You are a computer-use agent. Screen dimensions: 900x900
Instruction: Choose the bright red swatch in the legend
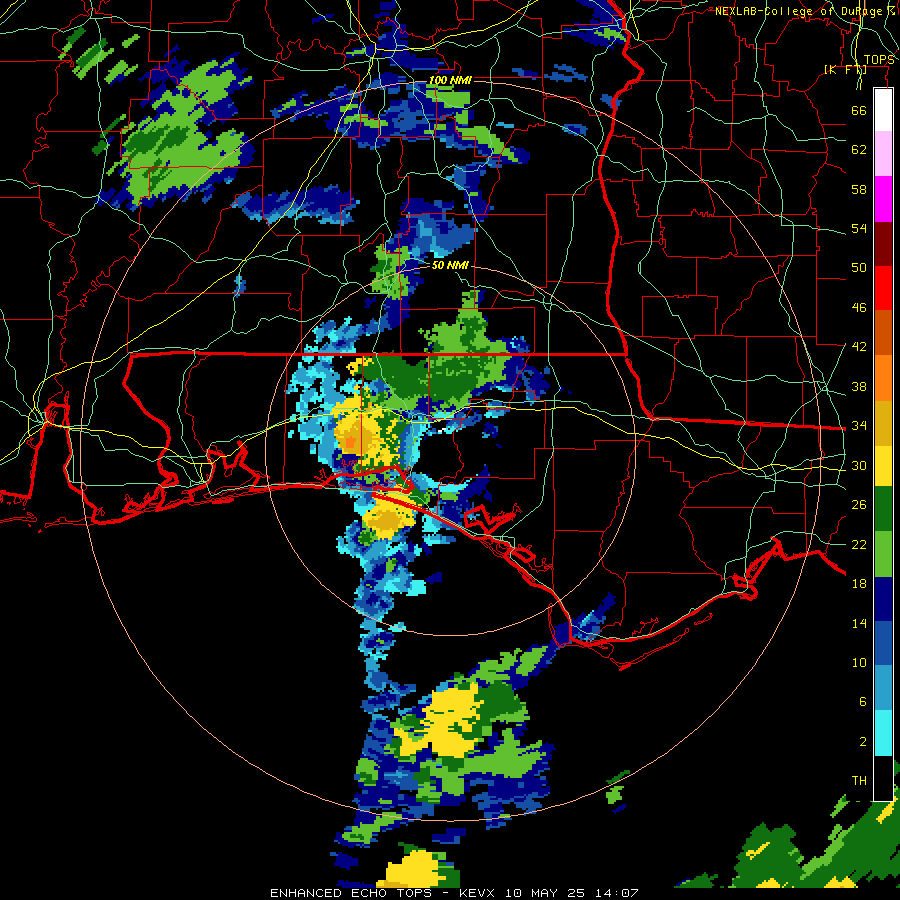coord(883,288)
